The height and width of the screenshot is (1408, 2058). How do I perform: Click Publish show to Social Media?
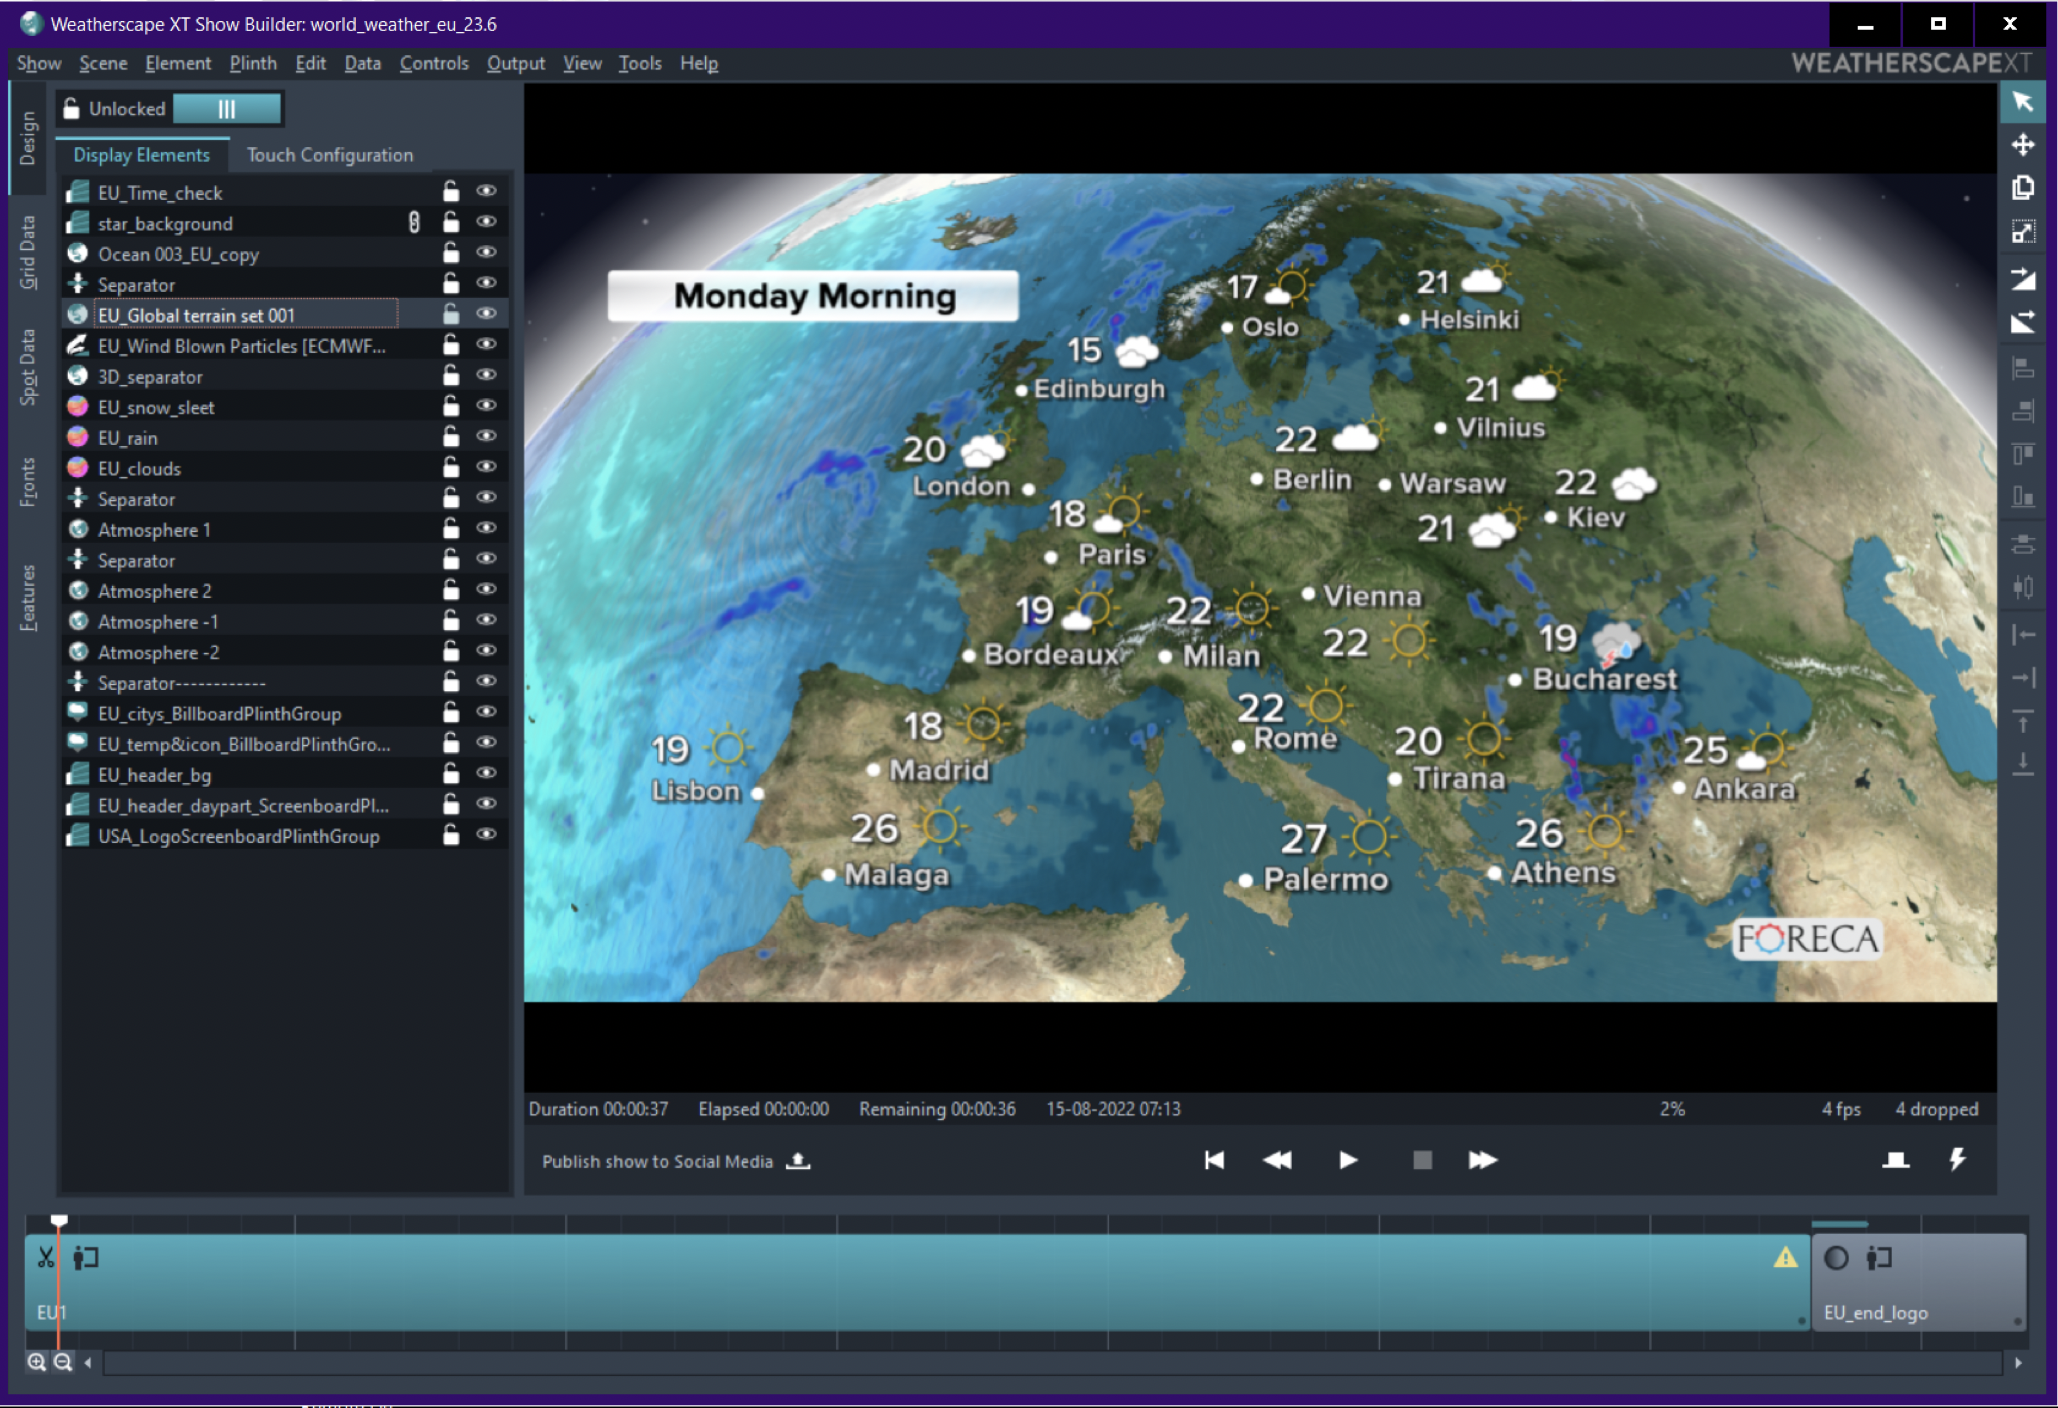[657, 1161]
